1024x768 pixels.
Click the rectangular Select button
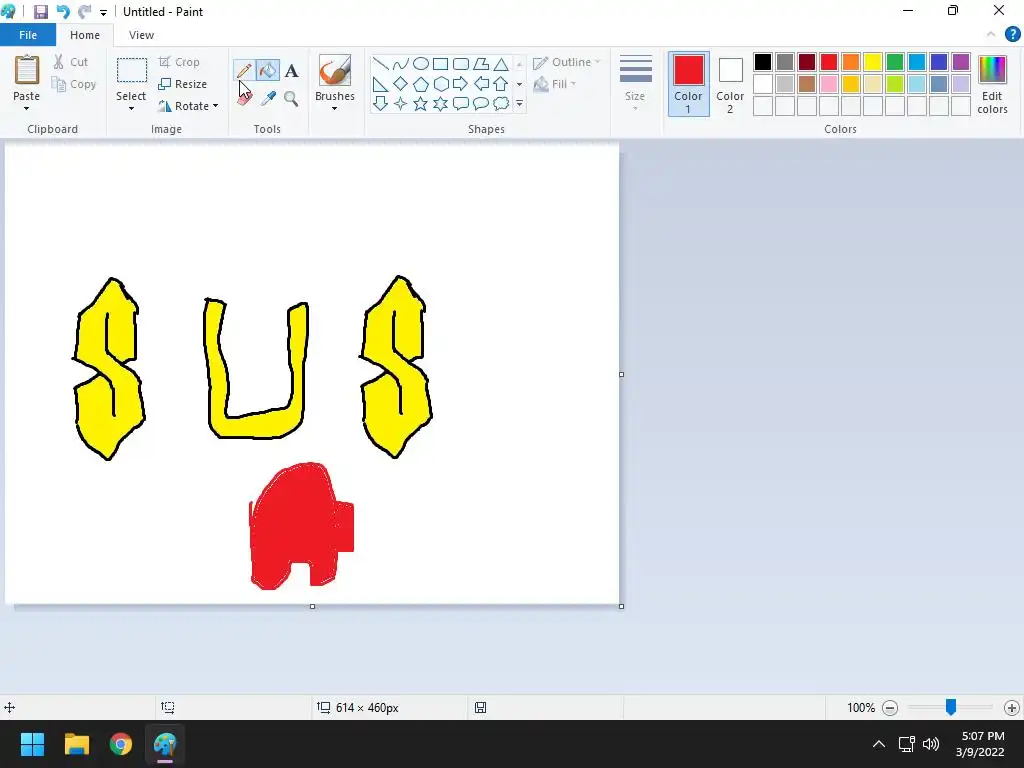[131, 78]
